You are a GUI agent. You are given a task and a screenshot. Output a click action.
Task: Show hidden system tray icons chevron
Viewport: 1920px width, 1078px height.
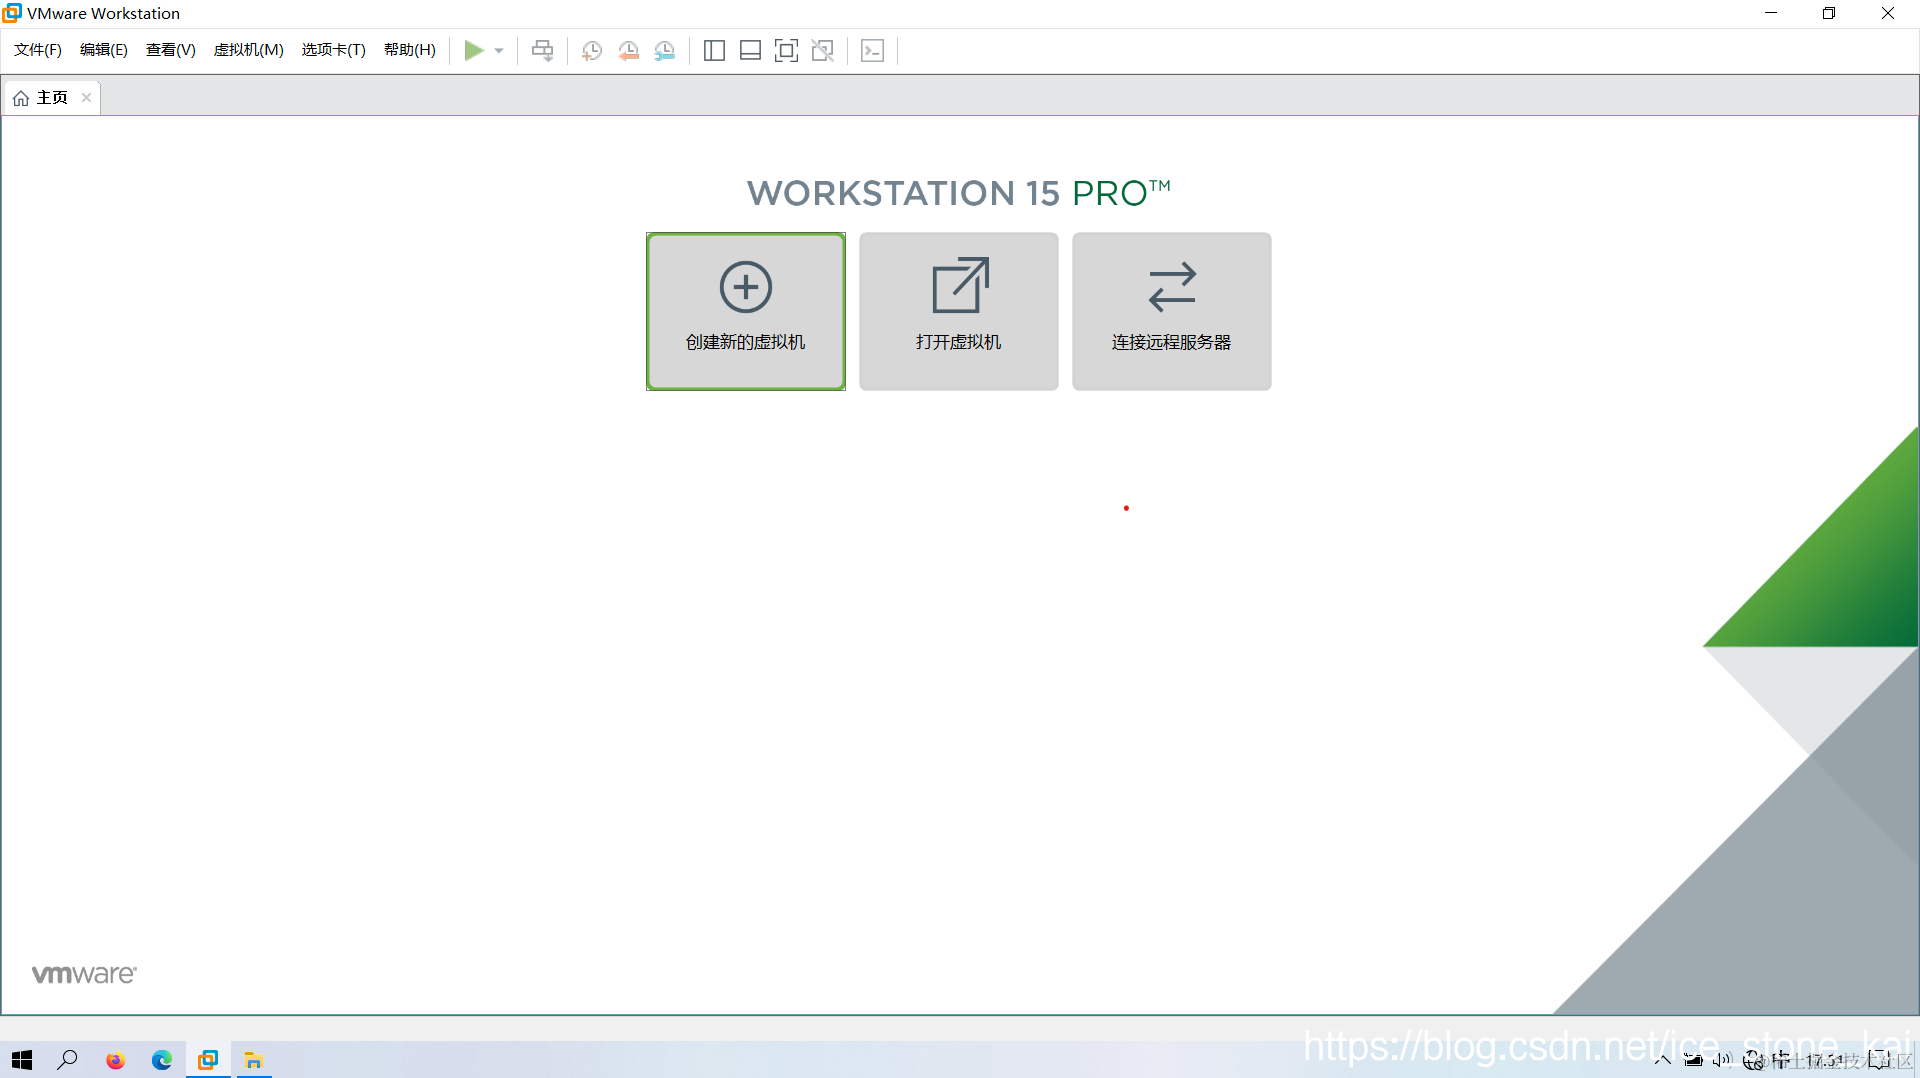coord(1663,1060)
